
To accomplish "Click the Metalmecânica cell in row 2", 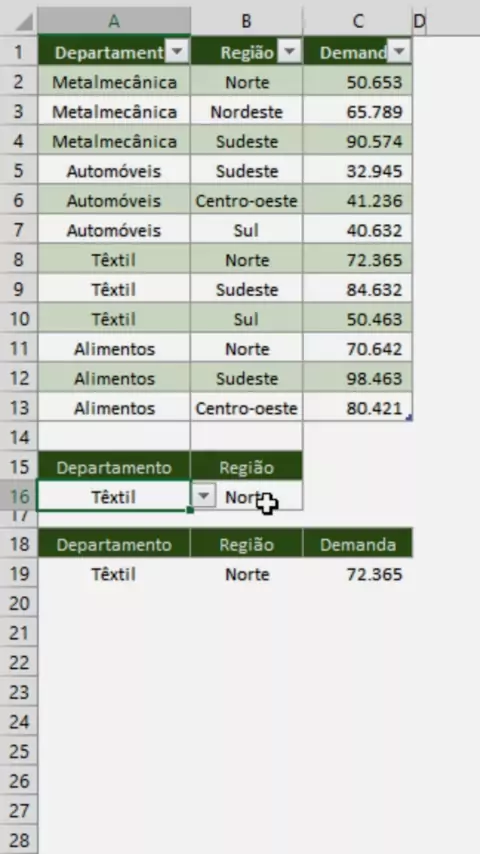I will click(x=114, y=82).
